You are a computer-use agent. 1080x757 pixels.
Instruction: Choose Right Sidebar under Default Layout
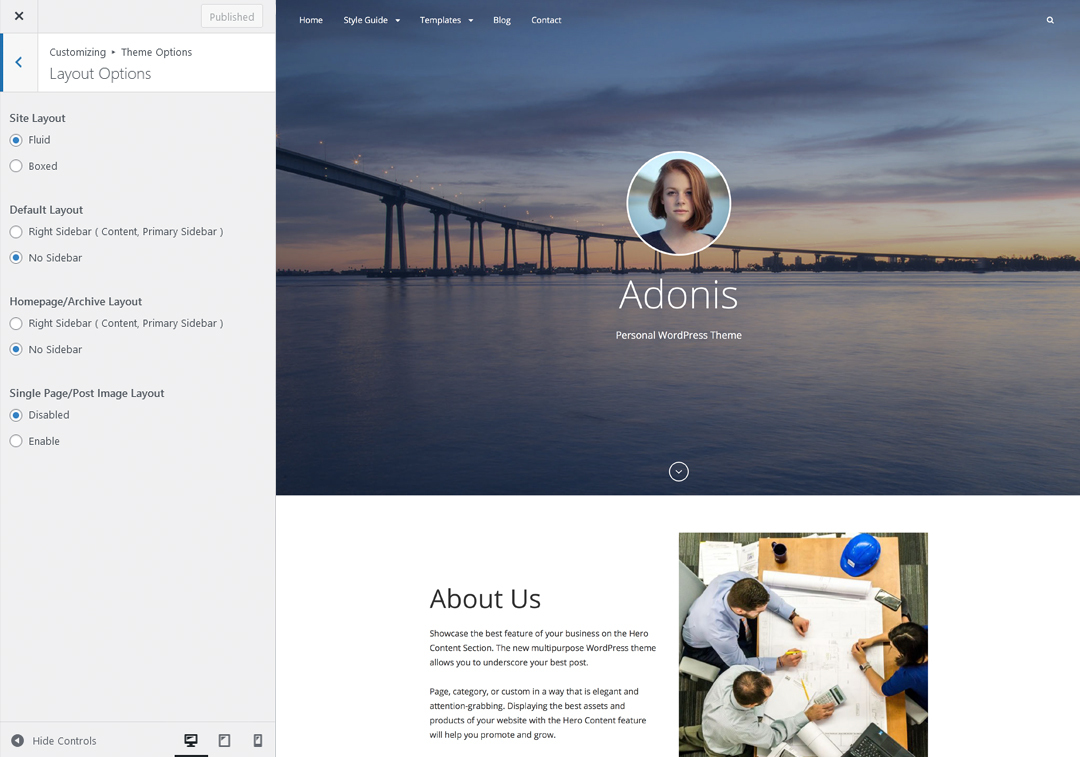[x=16, y=232]
